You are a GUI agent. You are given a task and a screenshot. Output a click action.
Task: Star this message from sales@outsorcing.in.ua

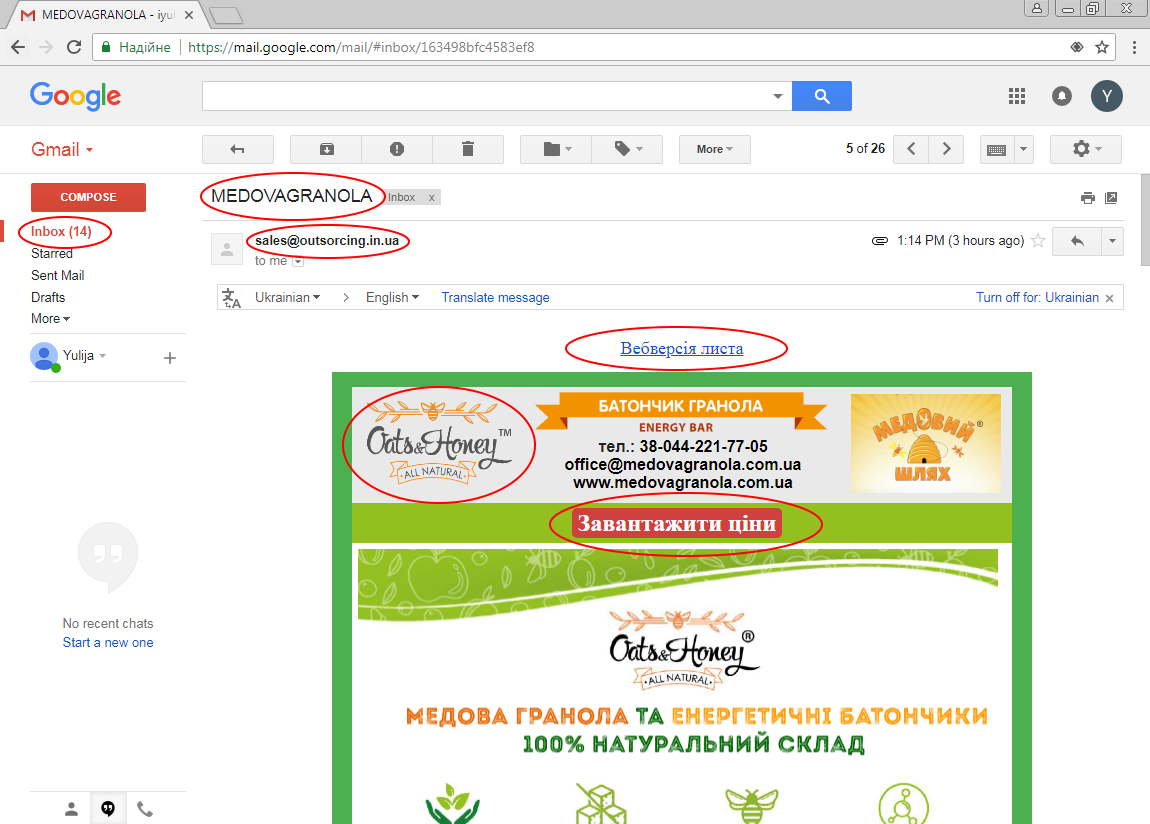[1038, 241]
